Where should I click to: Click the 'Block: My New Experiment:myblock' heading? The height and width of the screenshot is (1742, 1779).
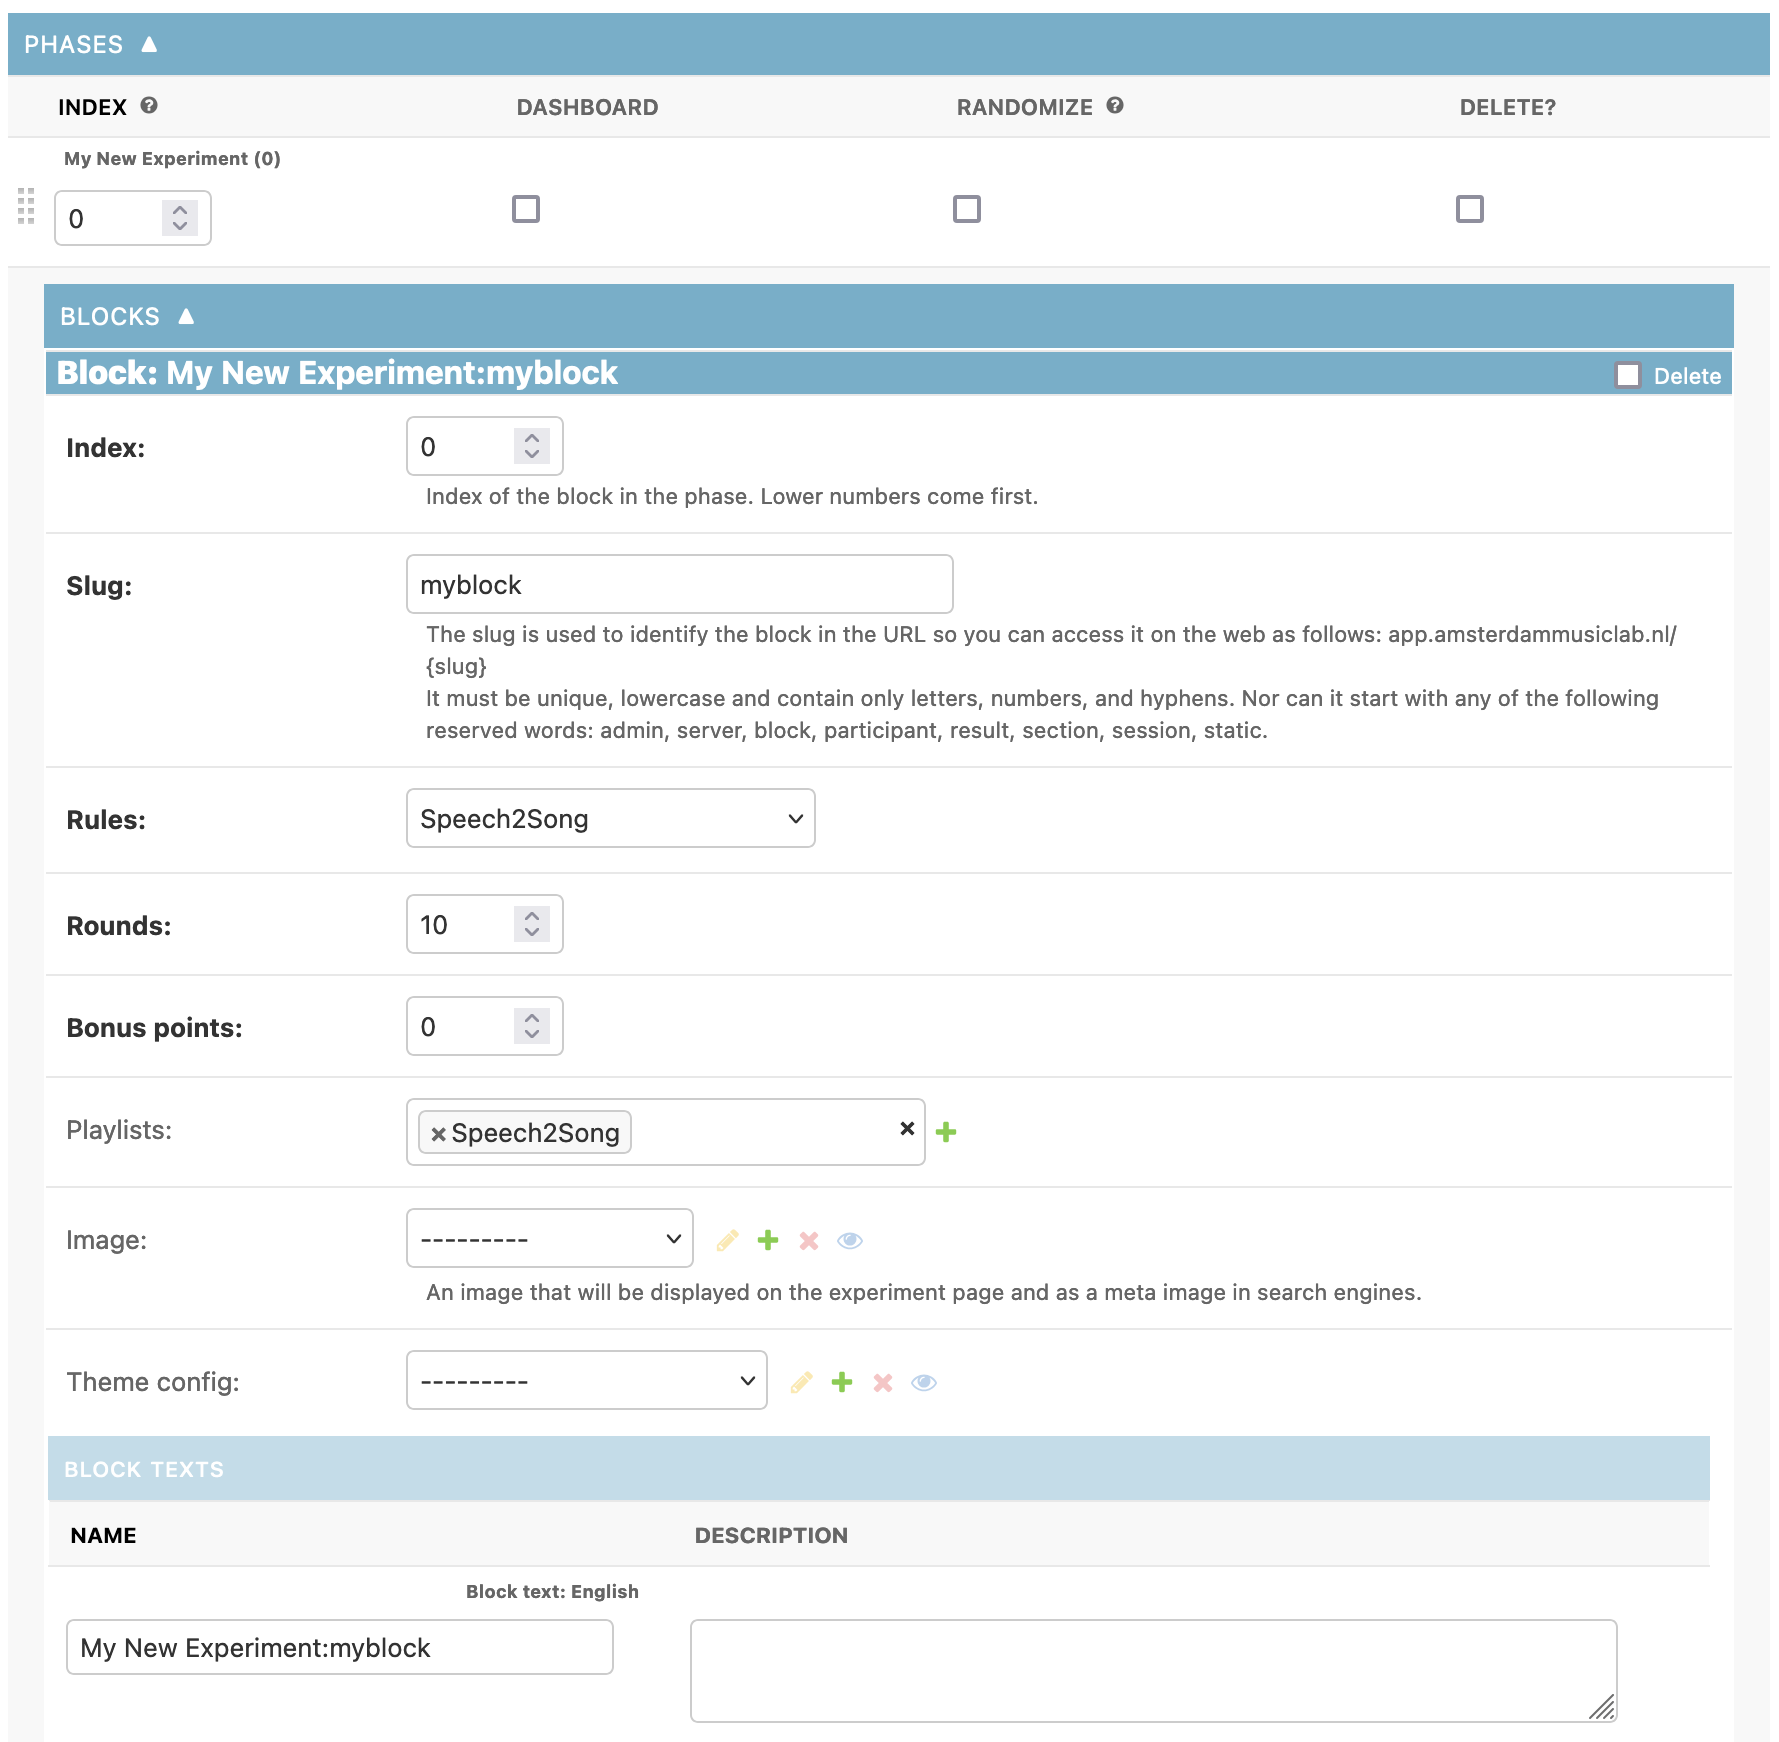coord(337,373)
